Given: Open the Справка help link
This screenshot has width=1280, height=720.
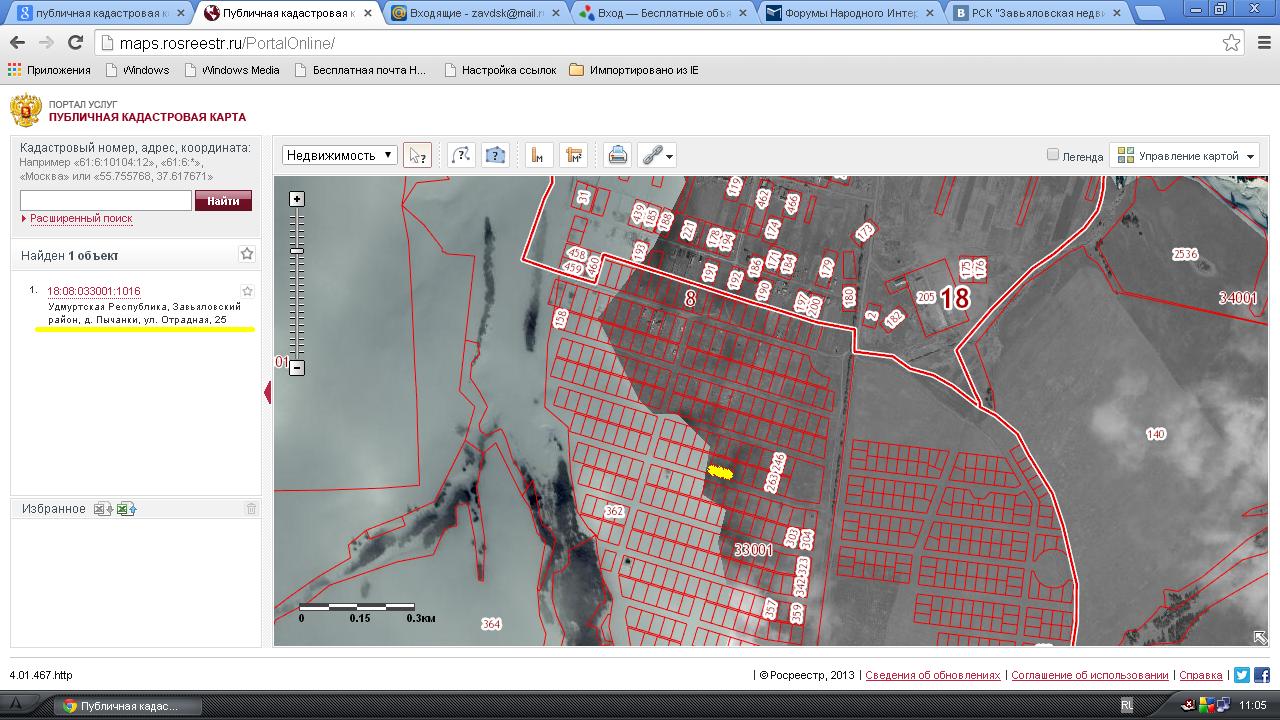Looking at the screenshot, I should [x=1200, y=675].
